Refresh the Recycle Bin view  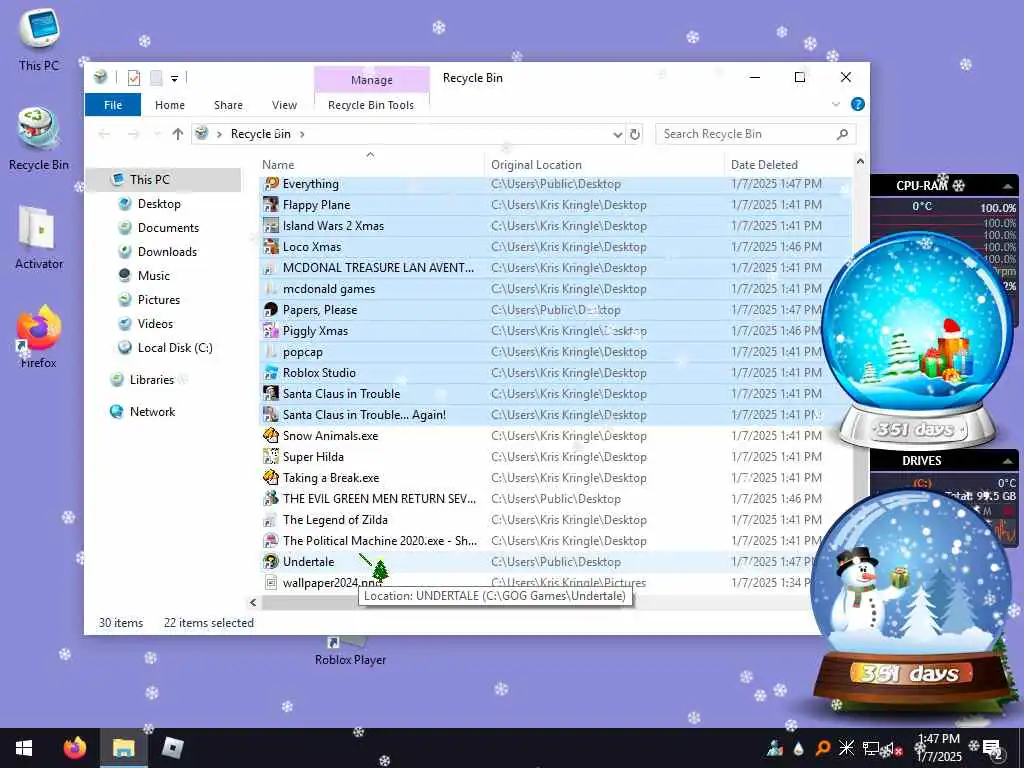635,135
